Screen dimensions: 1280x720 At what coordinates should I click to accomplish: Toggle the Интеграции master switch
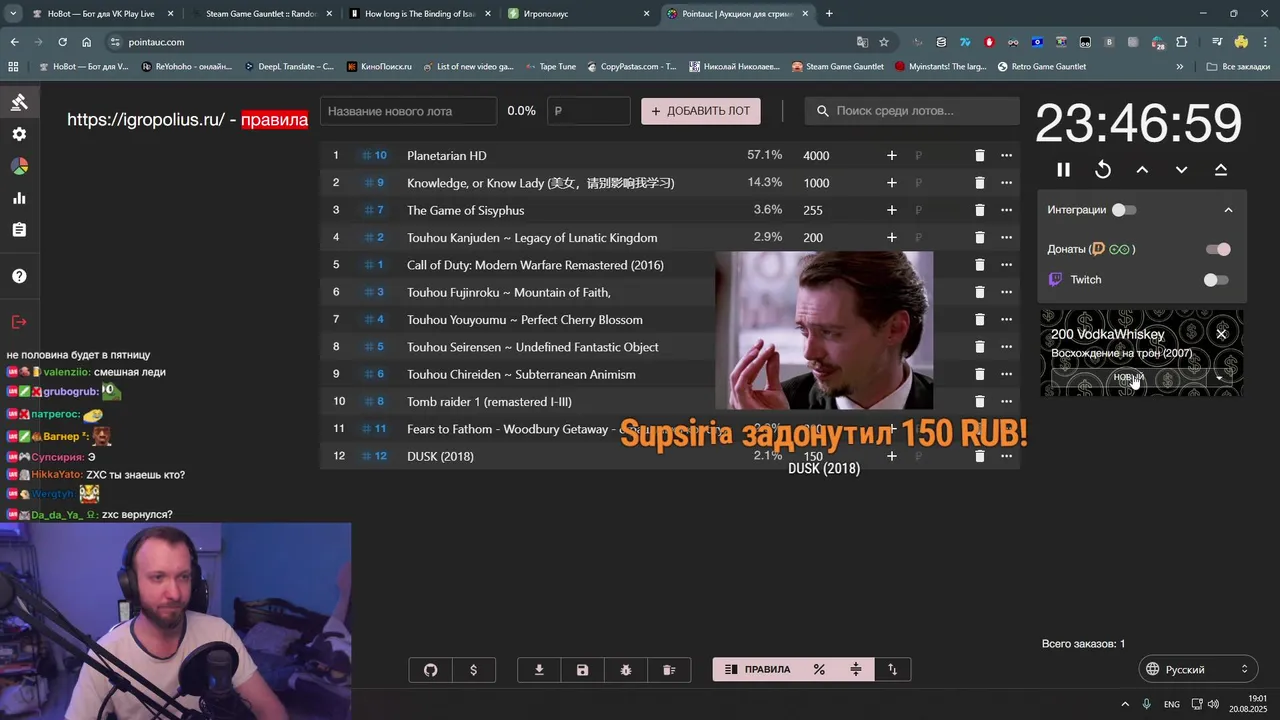pos(1124,210)
